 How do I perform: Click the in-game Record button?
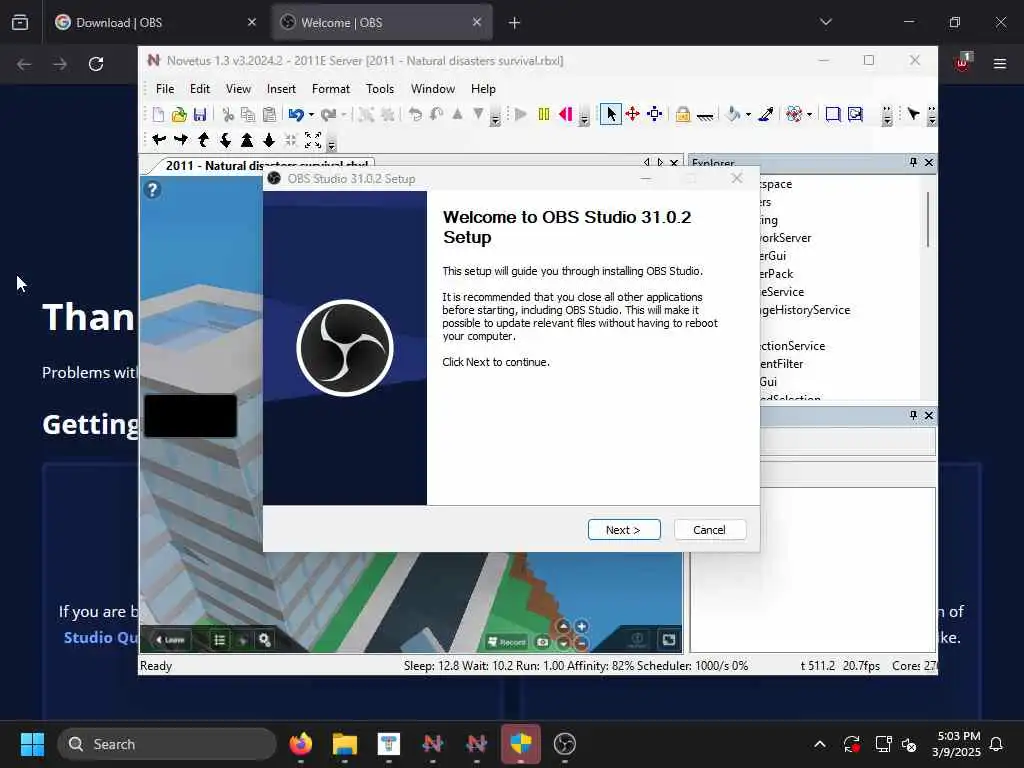click(x=507, y=642)
